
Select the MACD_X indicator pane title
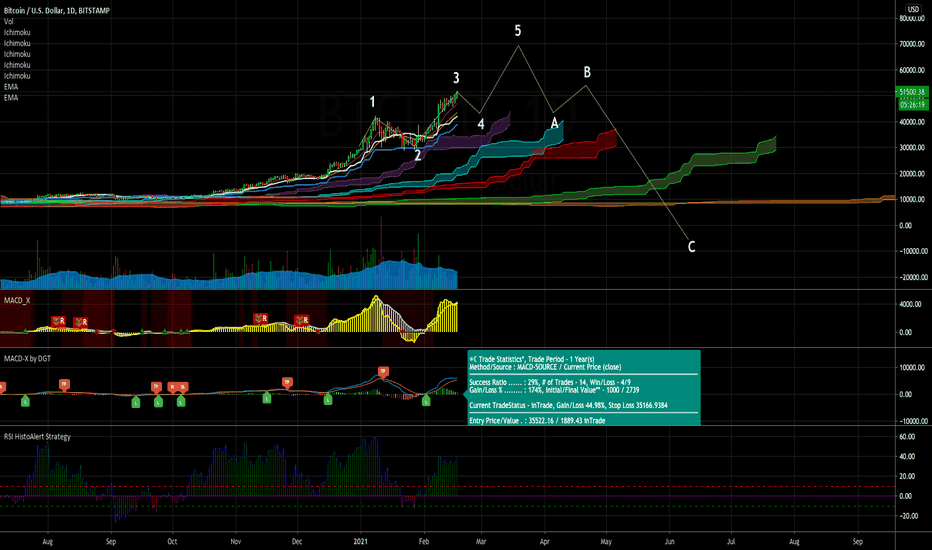point(17,300)
